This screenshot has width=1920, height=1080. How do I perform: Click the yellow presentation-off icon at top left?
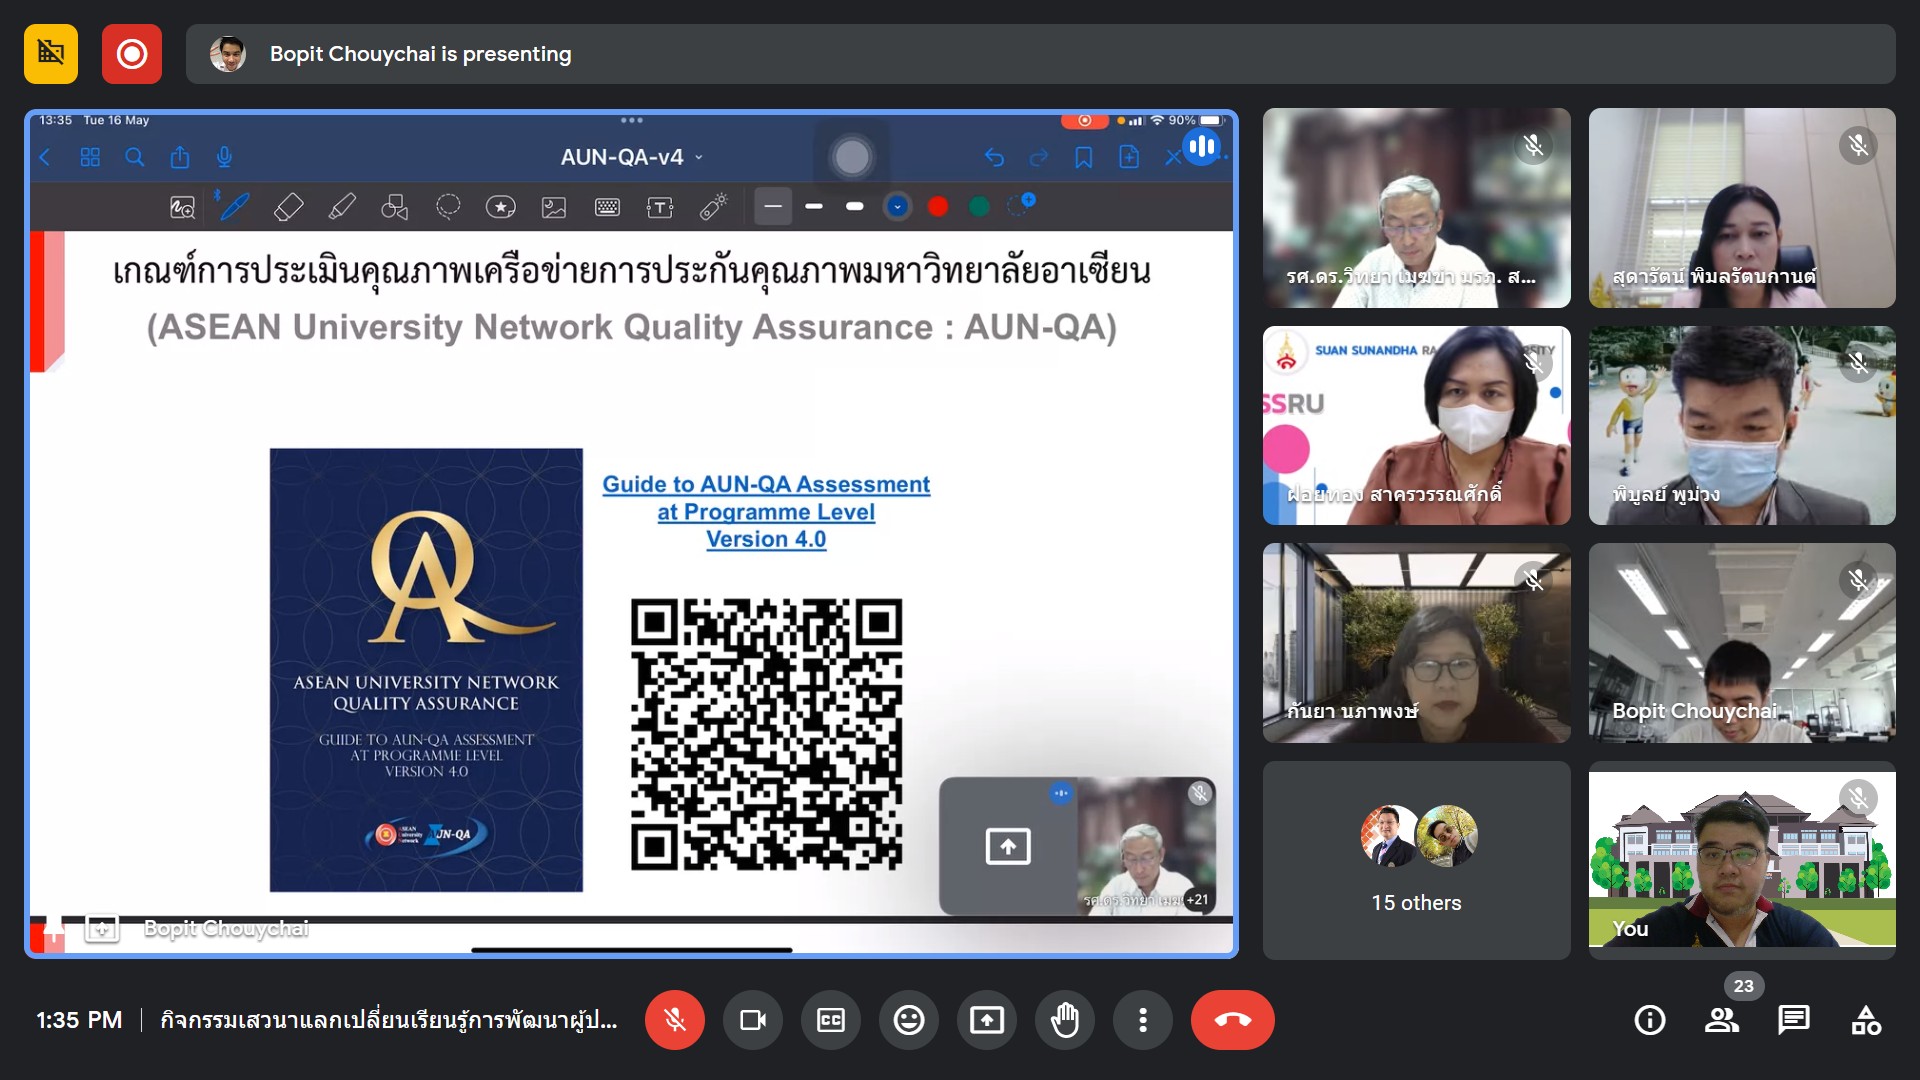pos(51,54)
